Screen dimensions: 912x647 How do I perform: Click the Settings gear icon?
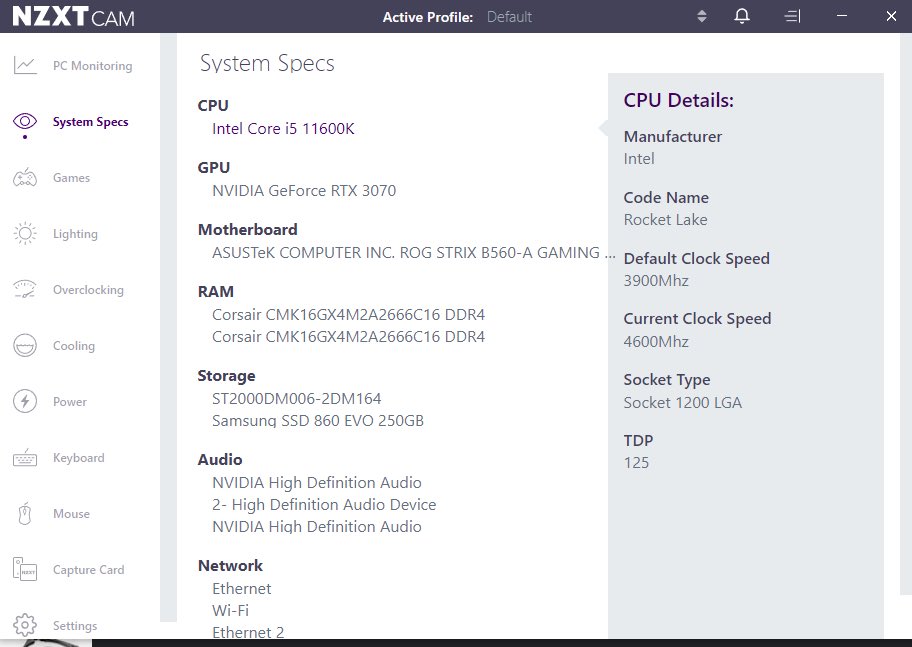25,625
